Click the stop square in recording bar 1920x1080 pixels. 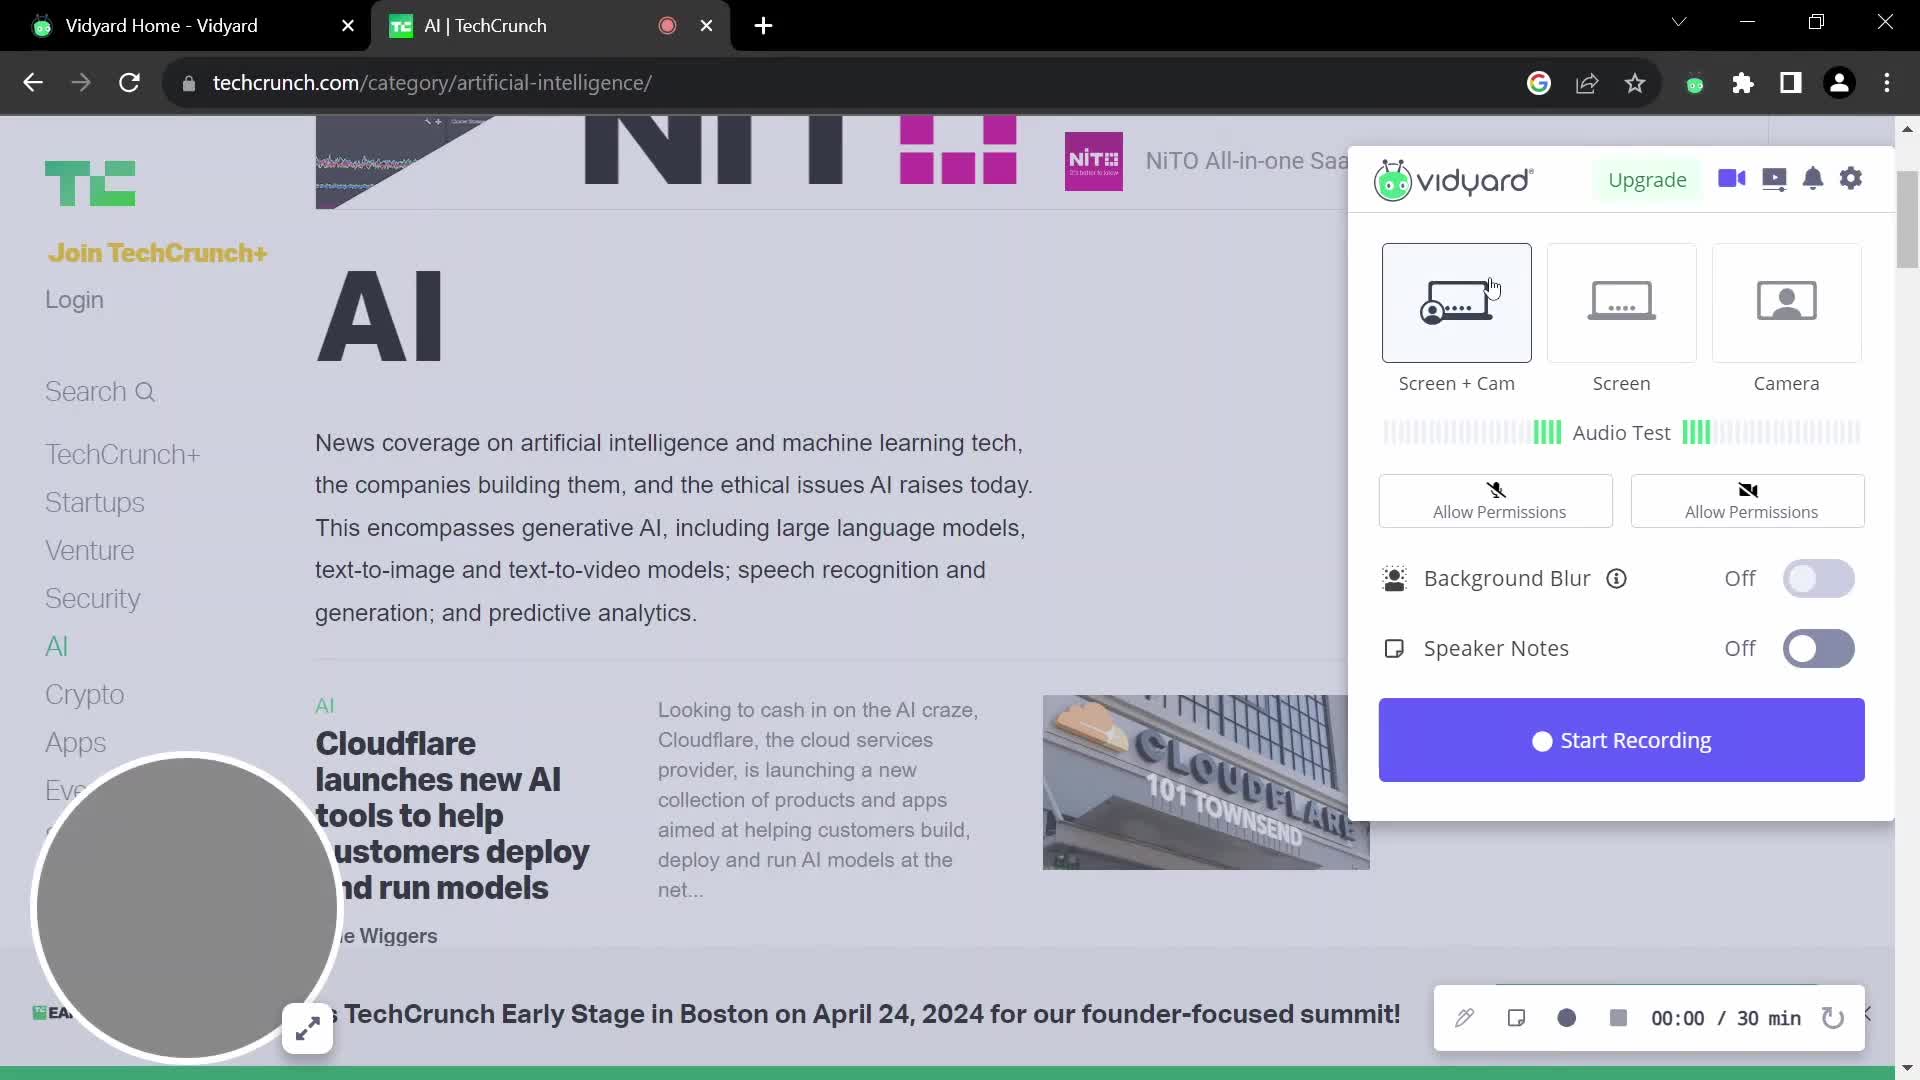(1618, 1018)
